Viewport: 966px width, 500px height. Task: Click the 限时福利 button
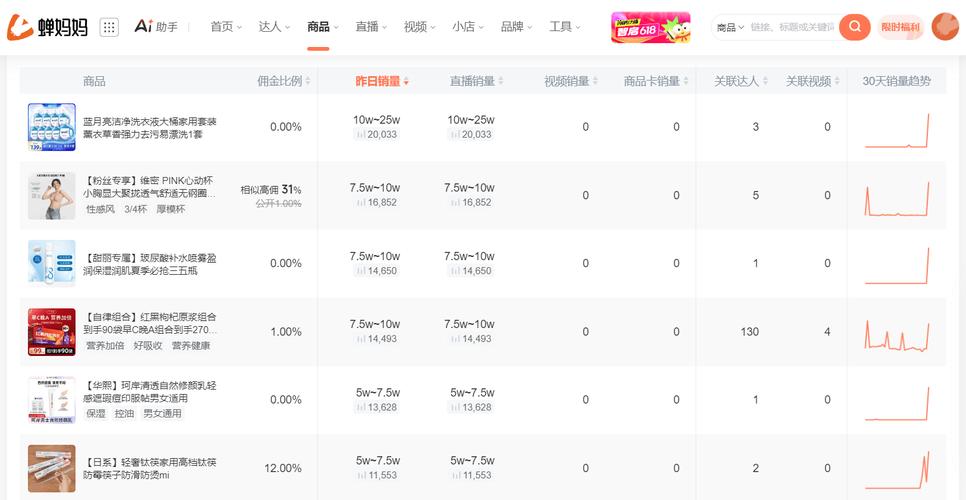900,27
